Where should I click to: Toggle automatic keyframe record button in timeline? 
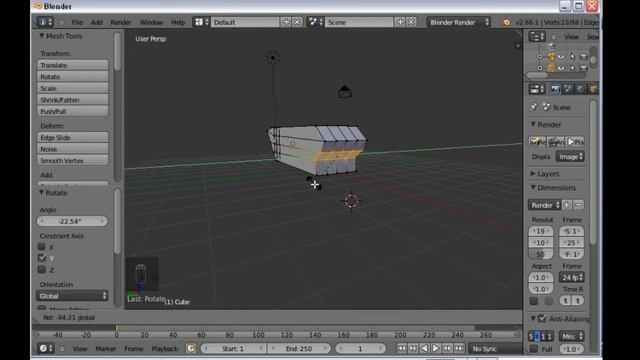point(191,349)
